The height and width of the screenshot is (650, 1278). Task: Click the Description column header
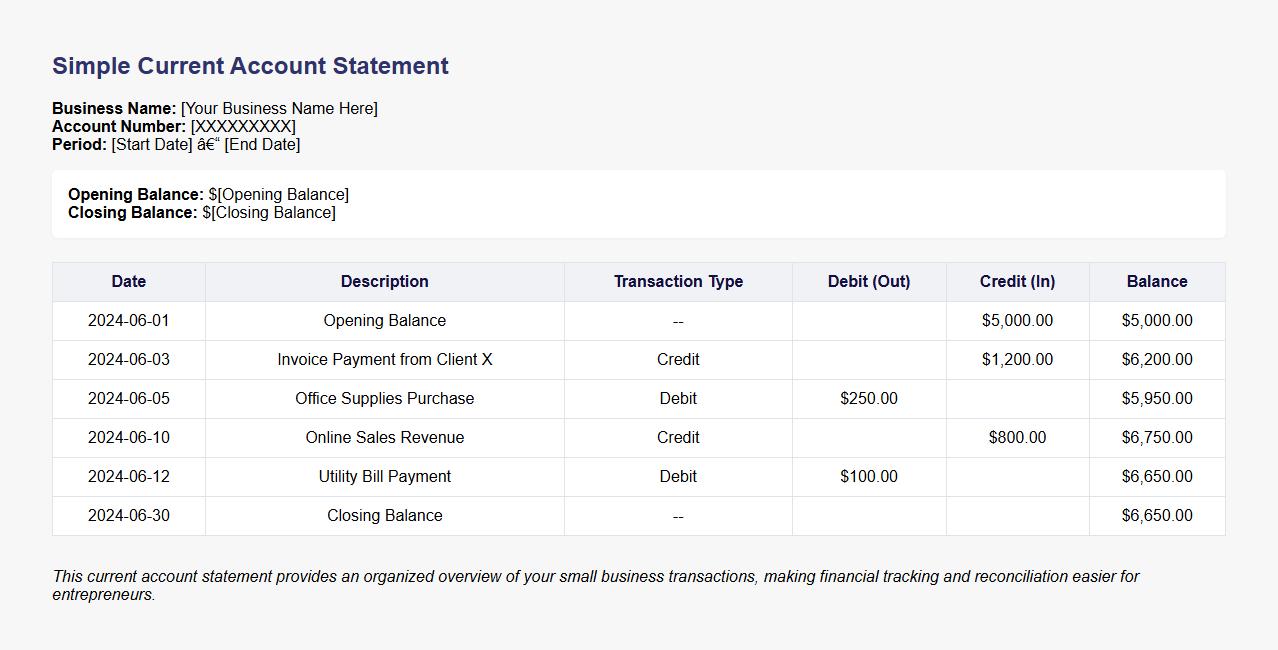click(384, 281)
